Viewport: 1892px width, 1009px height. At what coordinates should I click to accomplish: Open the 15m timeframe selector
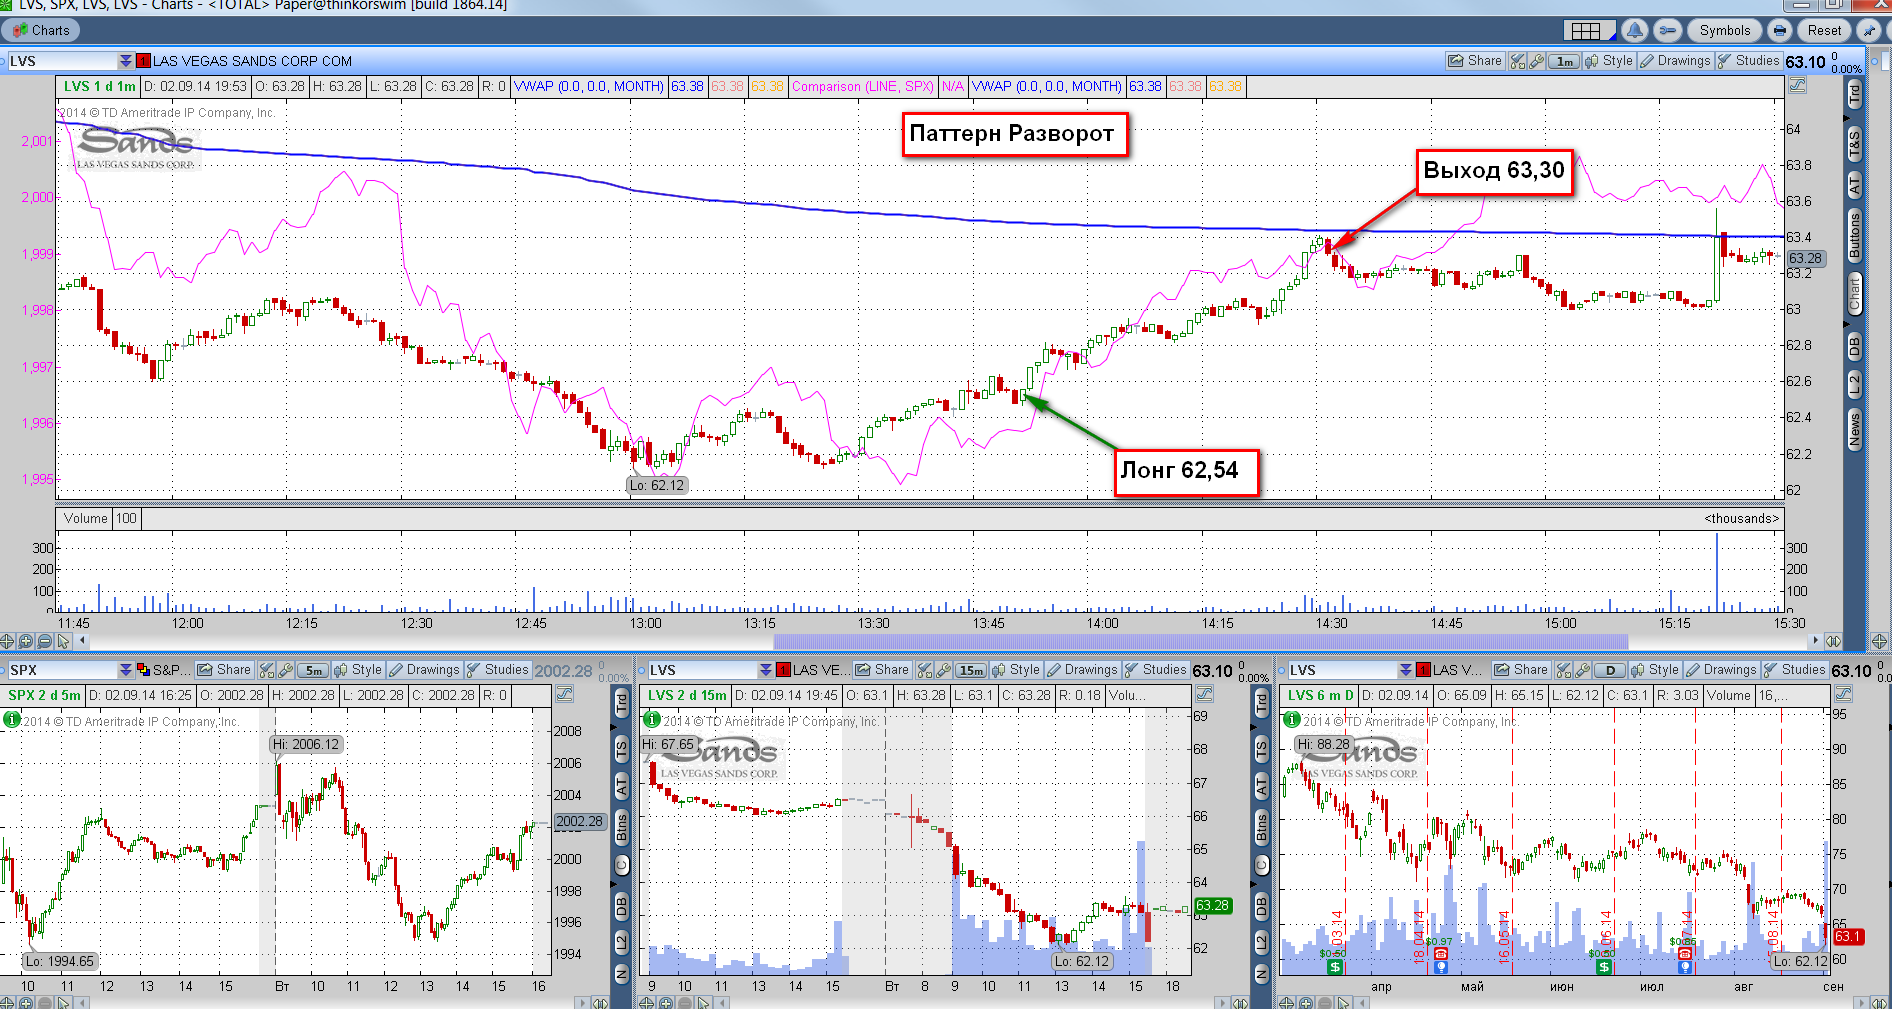[x=971, y=670]
